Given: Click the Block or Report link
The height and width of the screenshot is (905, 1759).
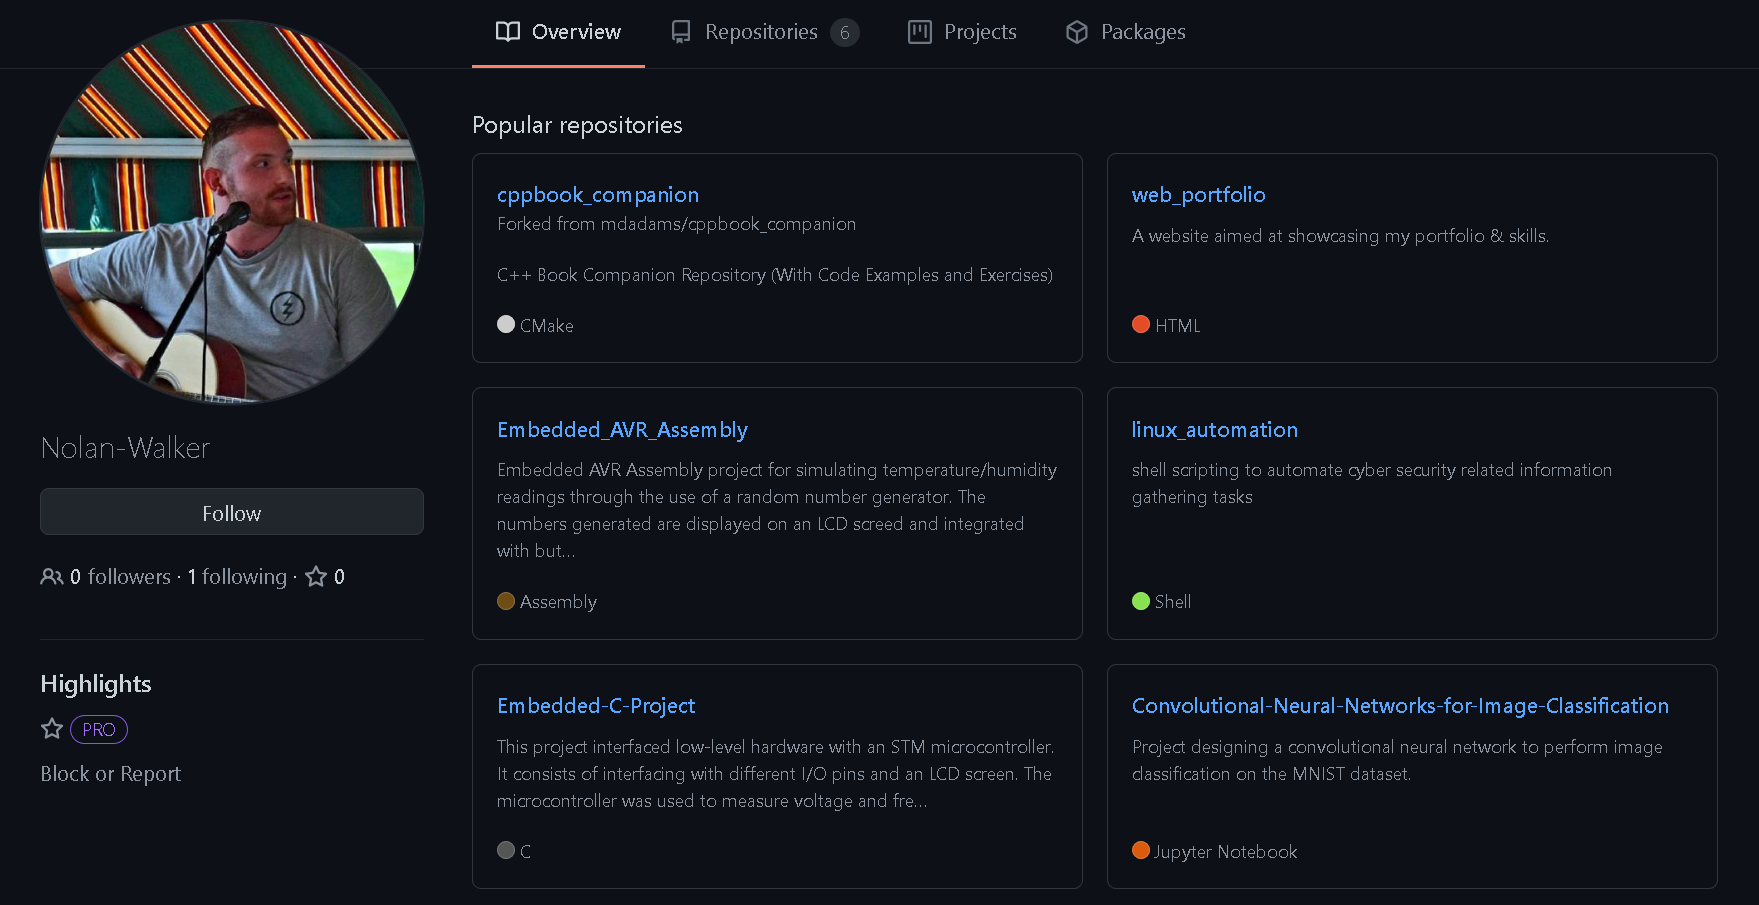Looking at the screenshot, I should (x=111, y=774).
